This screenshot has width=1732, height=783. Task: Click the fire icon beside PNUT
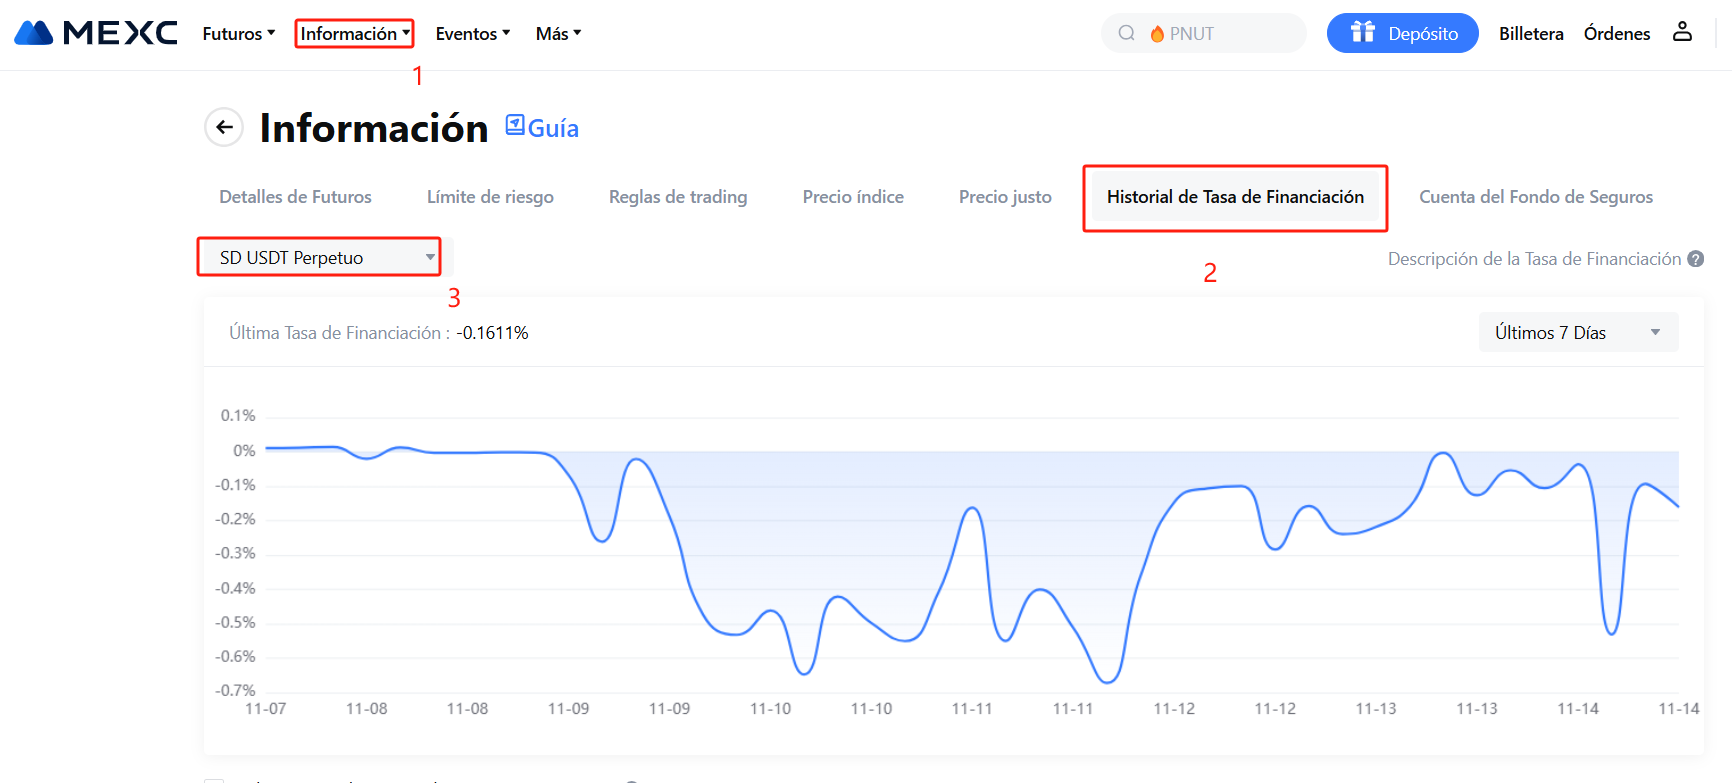click(1157, 34)
